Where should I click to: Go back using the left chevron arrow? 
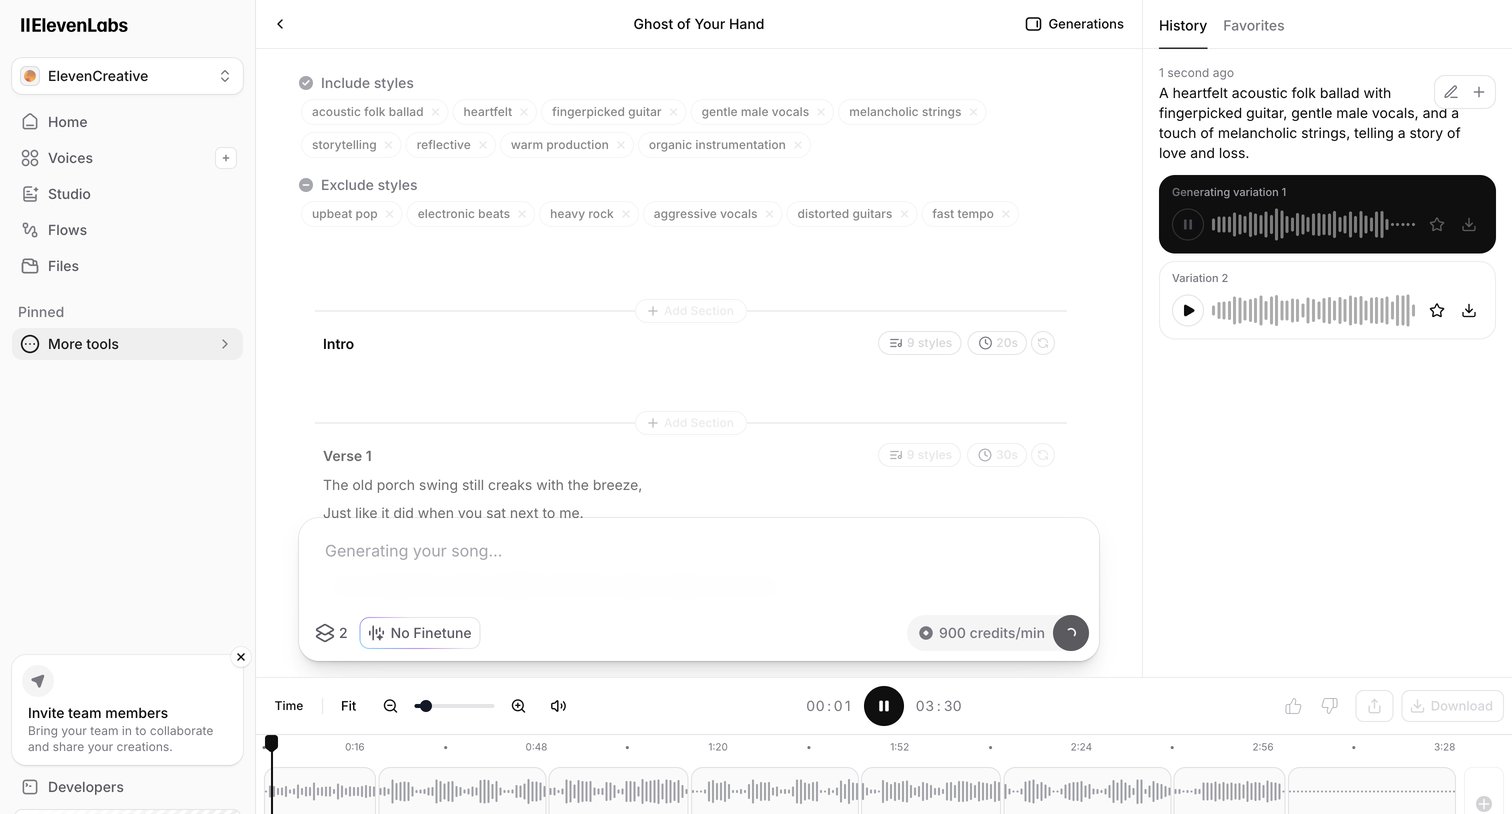click(x=280, y=24)
